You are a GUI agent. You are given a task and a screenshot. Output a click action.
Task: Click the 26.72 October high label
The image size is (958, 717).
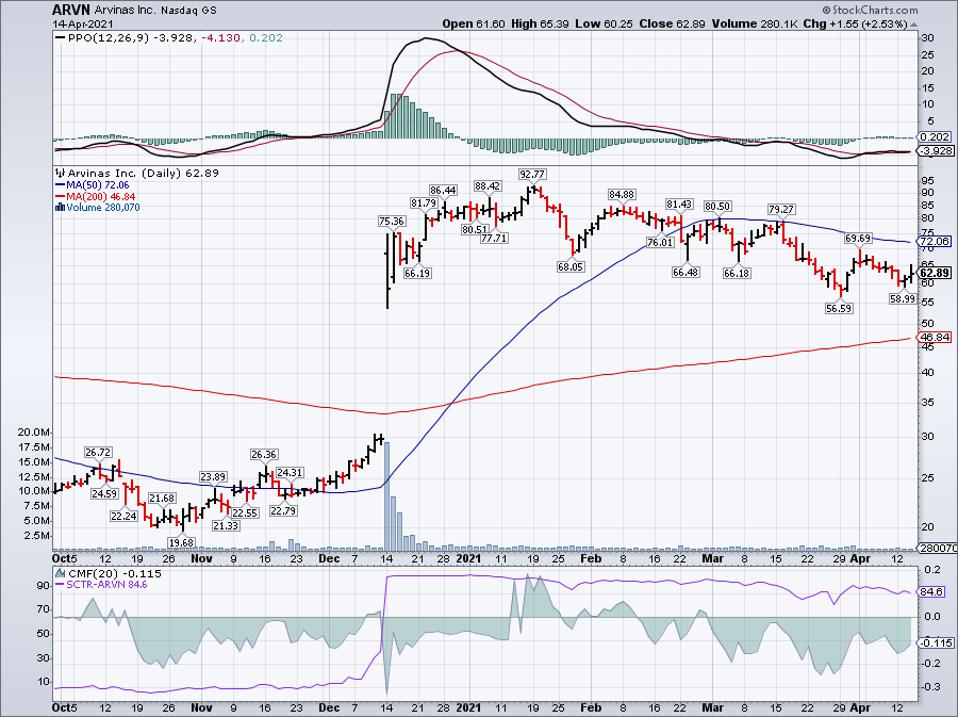click(x=98, y=453)
